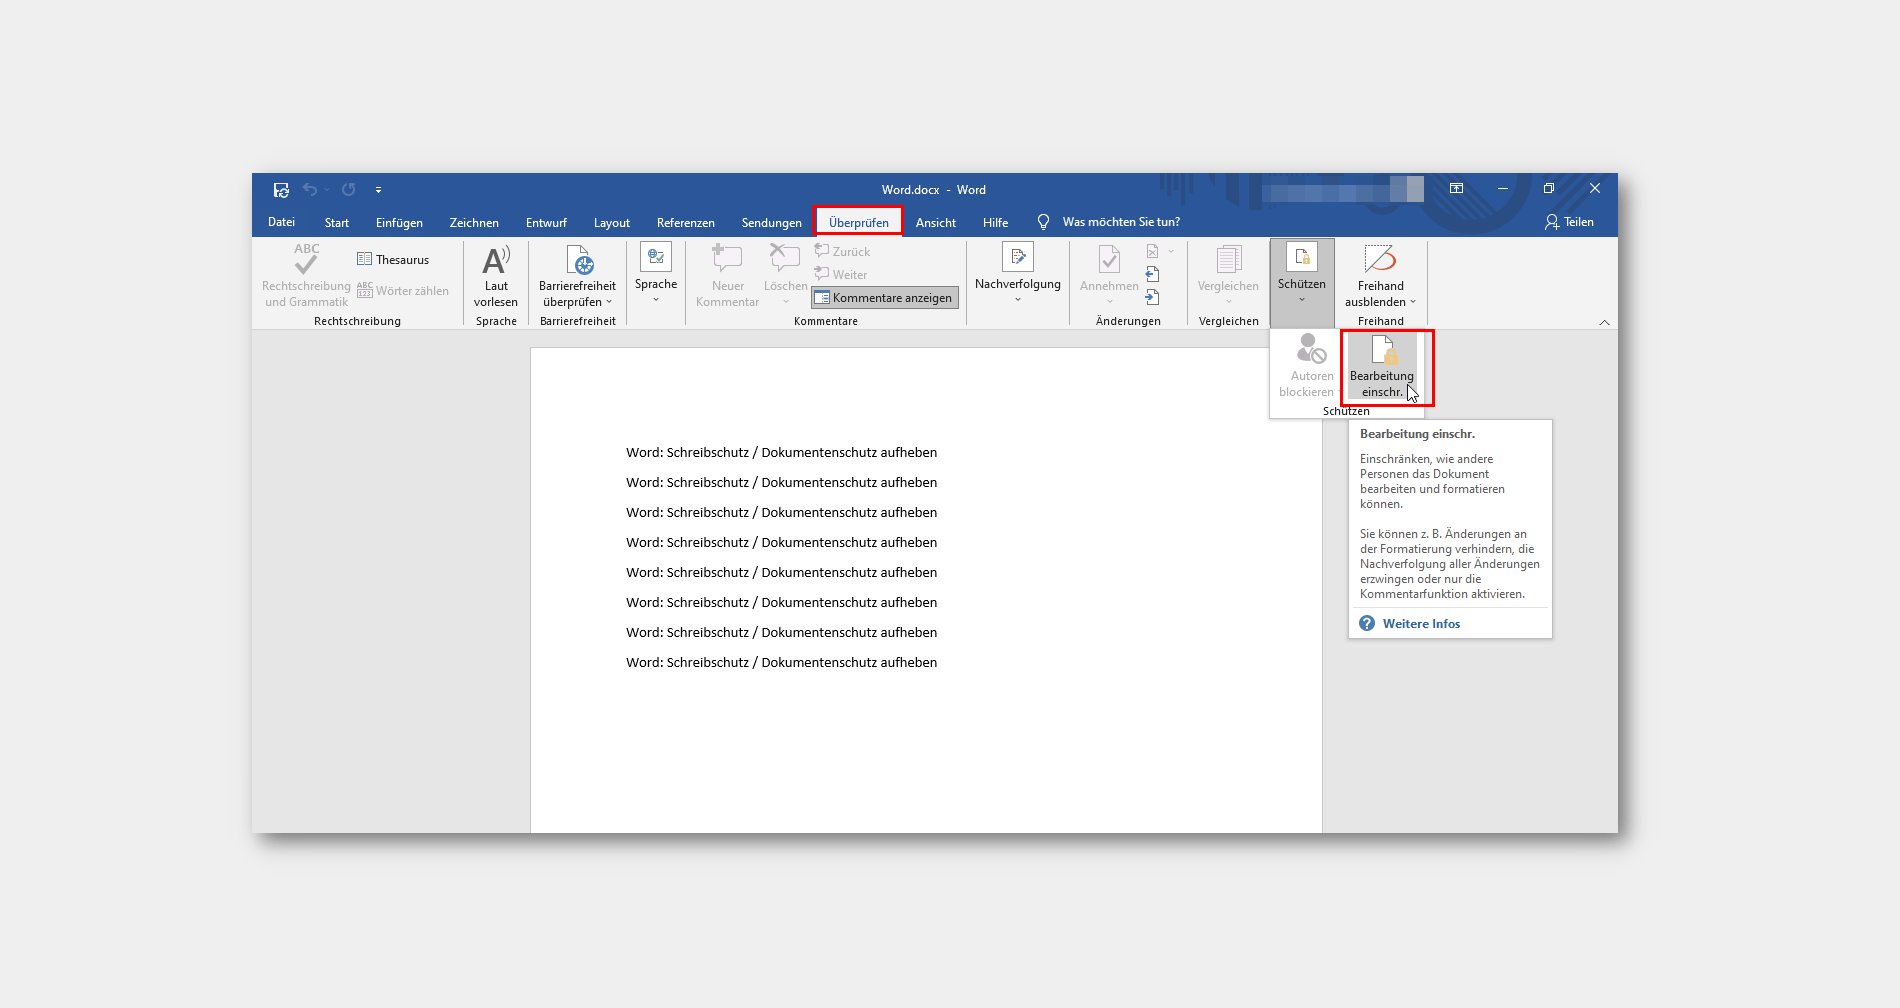Click the help question mark icon in tooltip
The height and width of the screenshot is (1008, 1900).
(x=1367, y=624)
